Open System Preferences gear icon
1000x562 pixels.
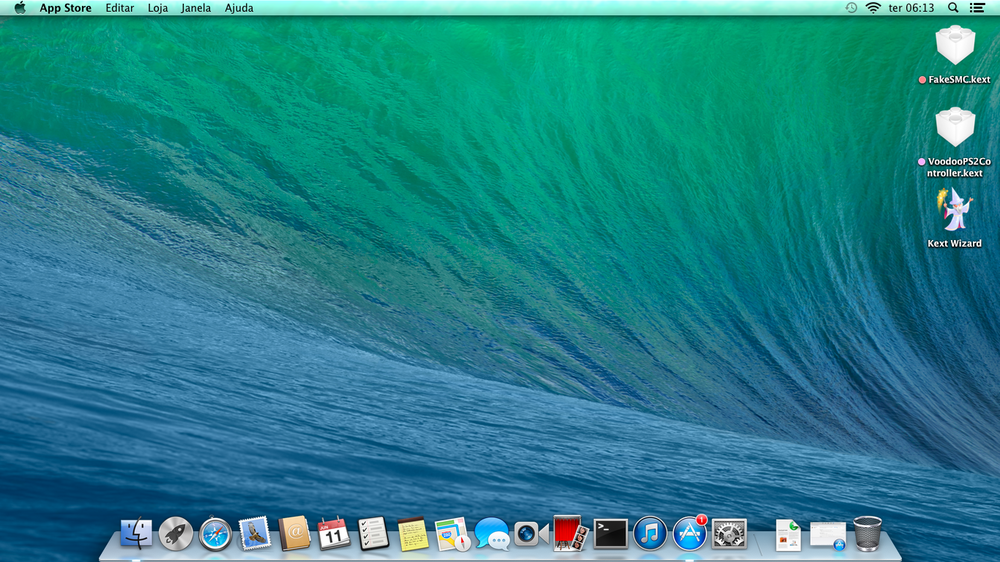tap(729, 533)
